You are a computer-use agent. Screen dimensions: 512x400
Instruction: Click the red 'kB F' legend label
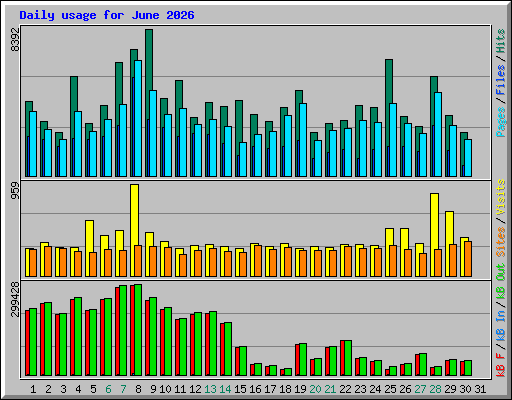point(501,365)
